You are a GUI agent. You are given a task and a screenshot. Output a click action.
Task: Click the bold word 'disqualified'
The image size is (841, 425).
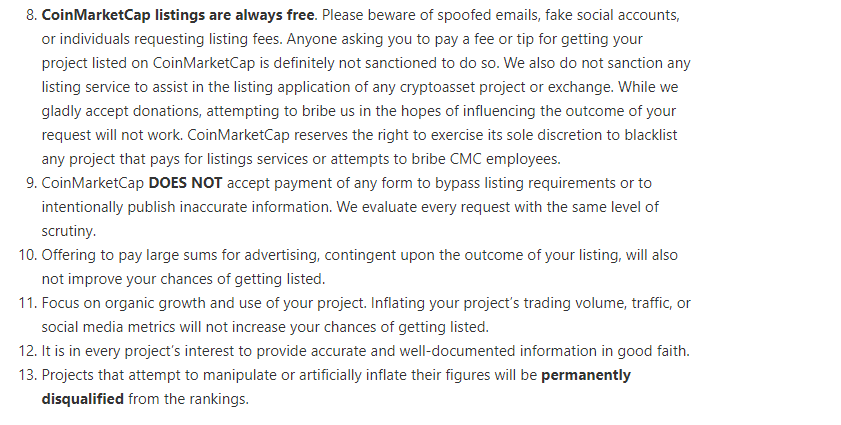83,399
